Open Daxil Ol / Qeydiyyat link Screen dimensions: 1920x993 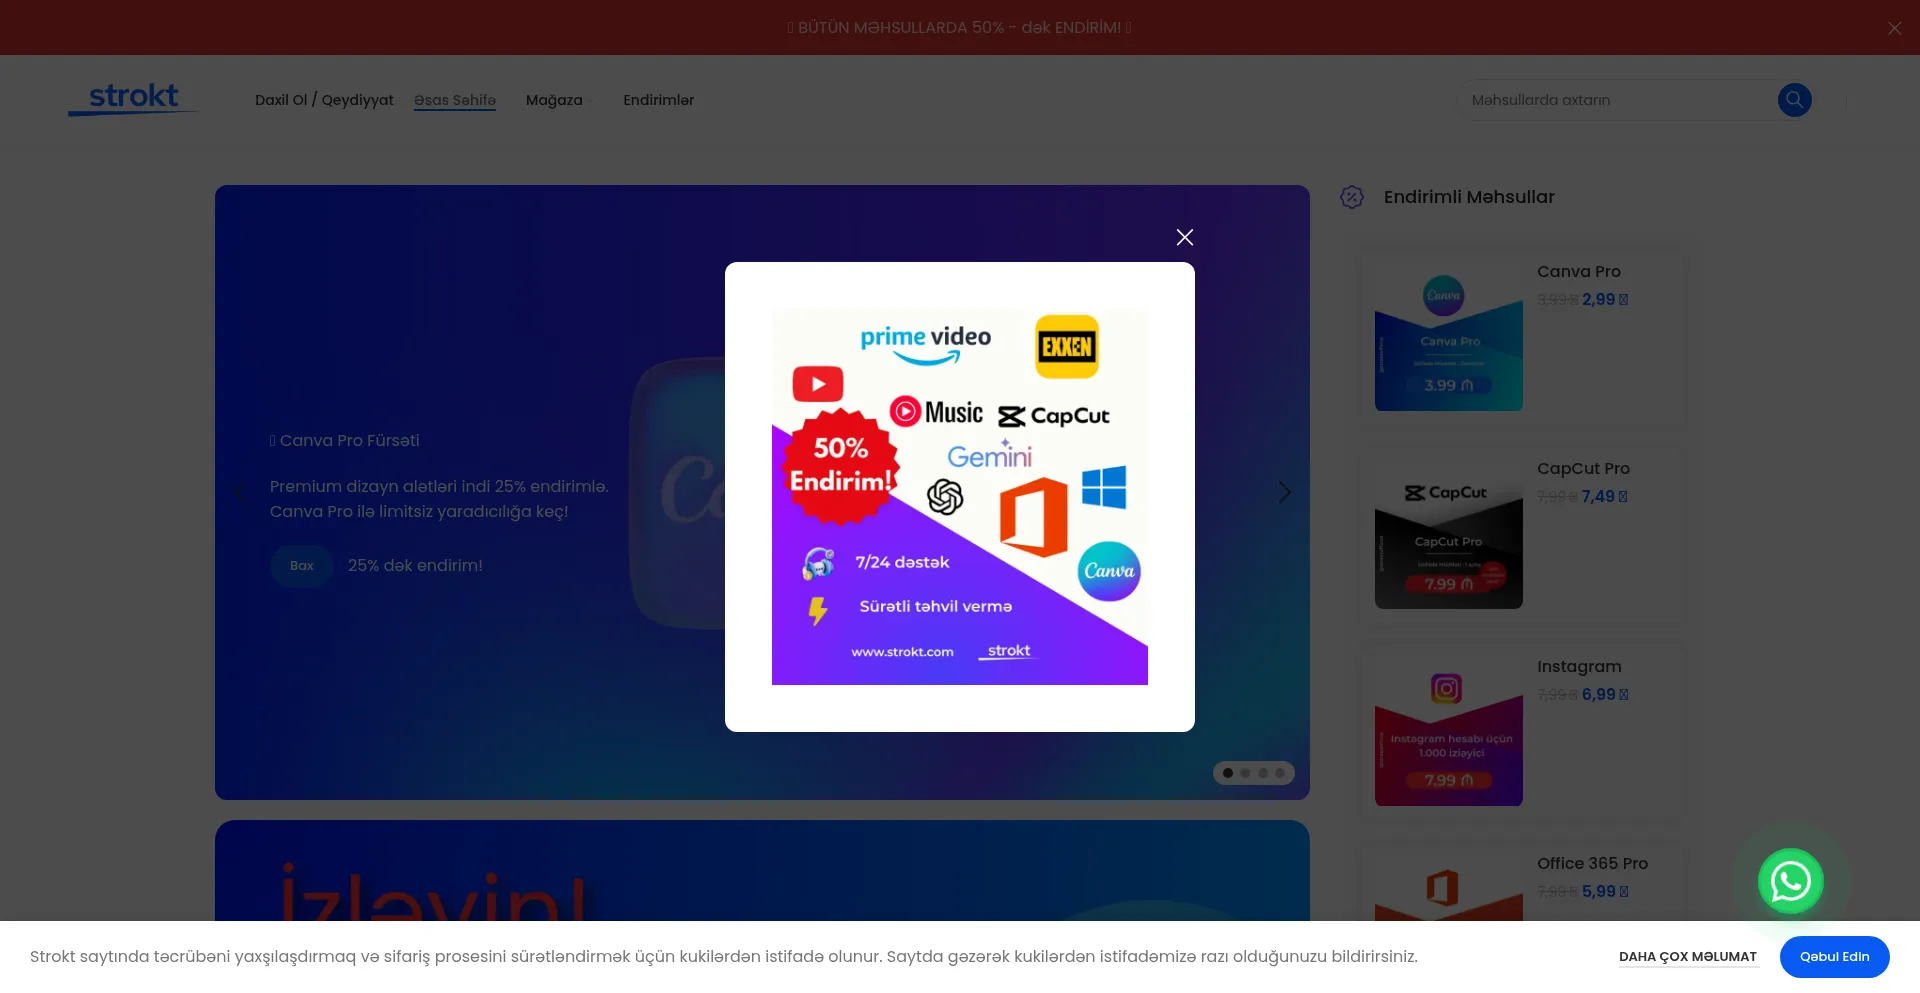[x=324, y=100]
